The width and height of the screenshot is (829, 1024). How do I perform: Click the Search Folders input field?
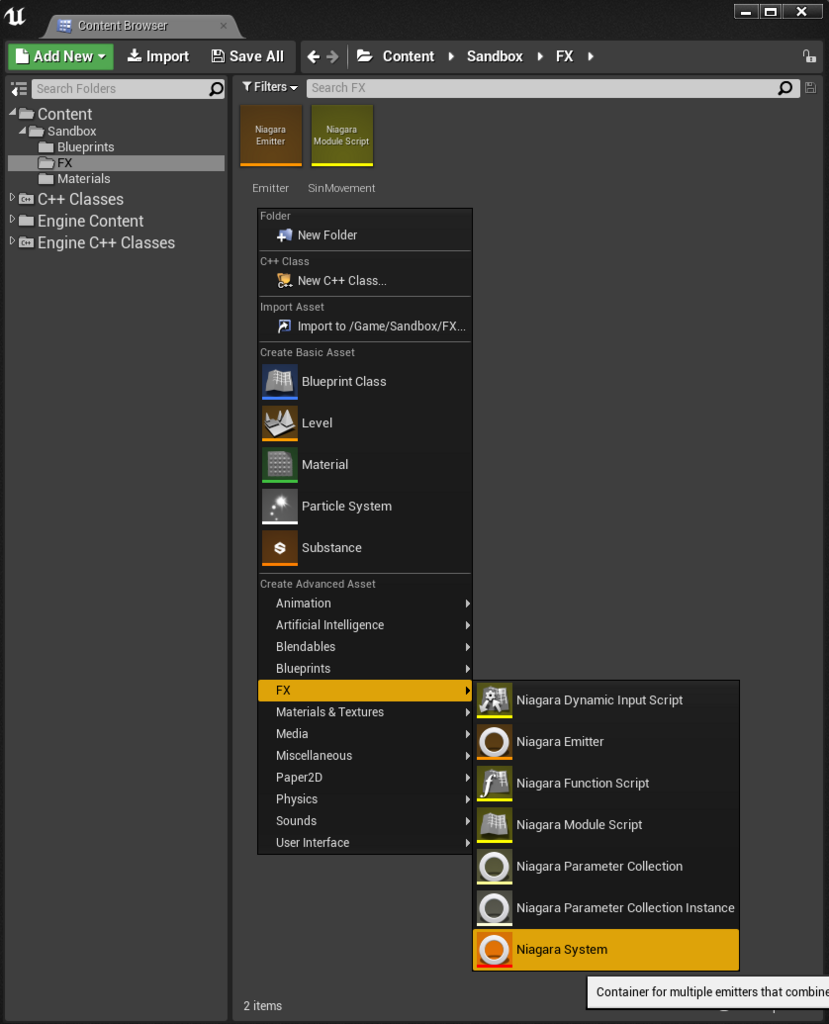(128, 89)
